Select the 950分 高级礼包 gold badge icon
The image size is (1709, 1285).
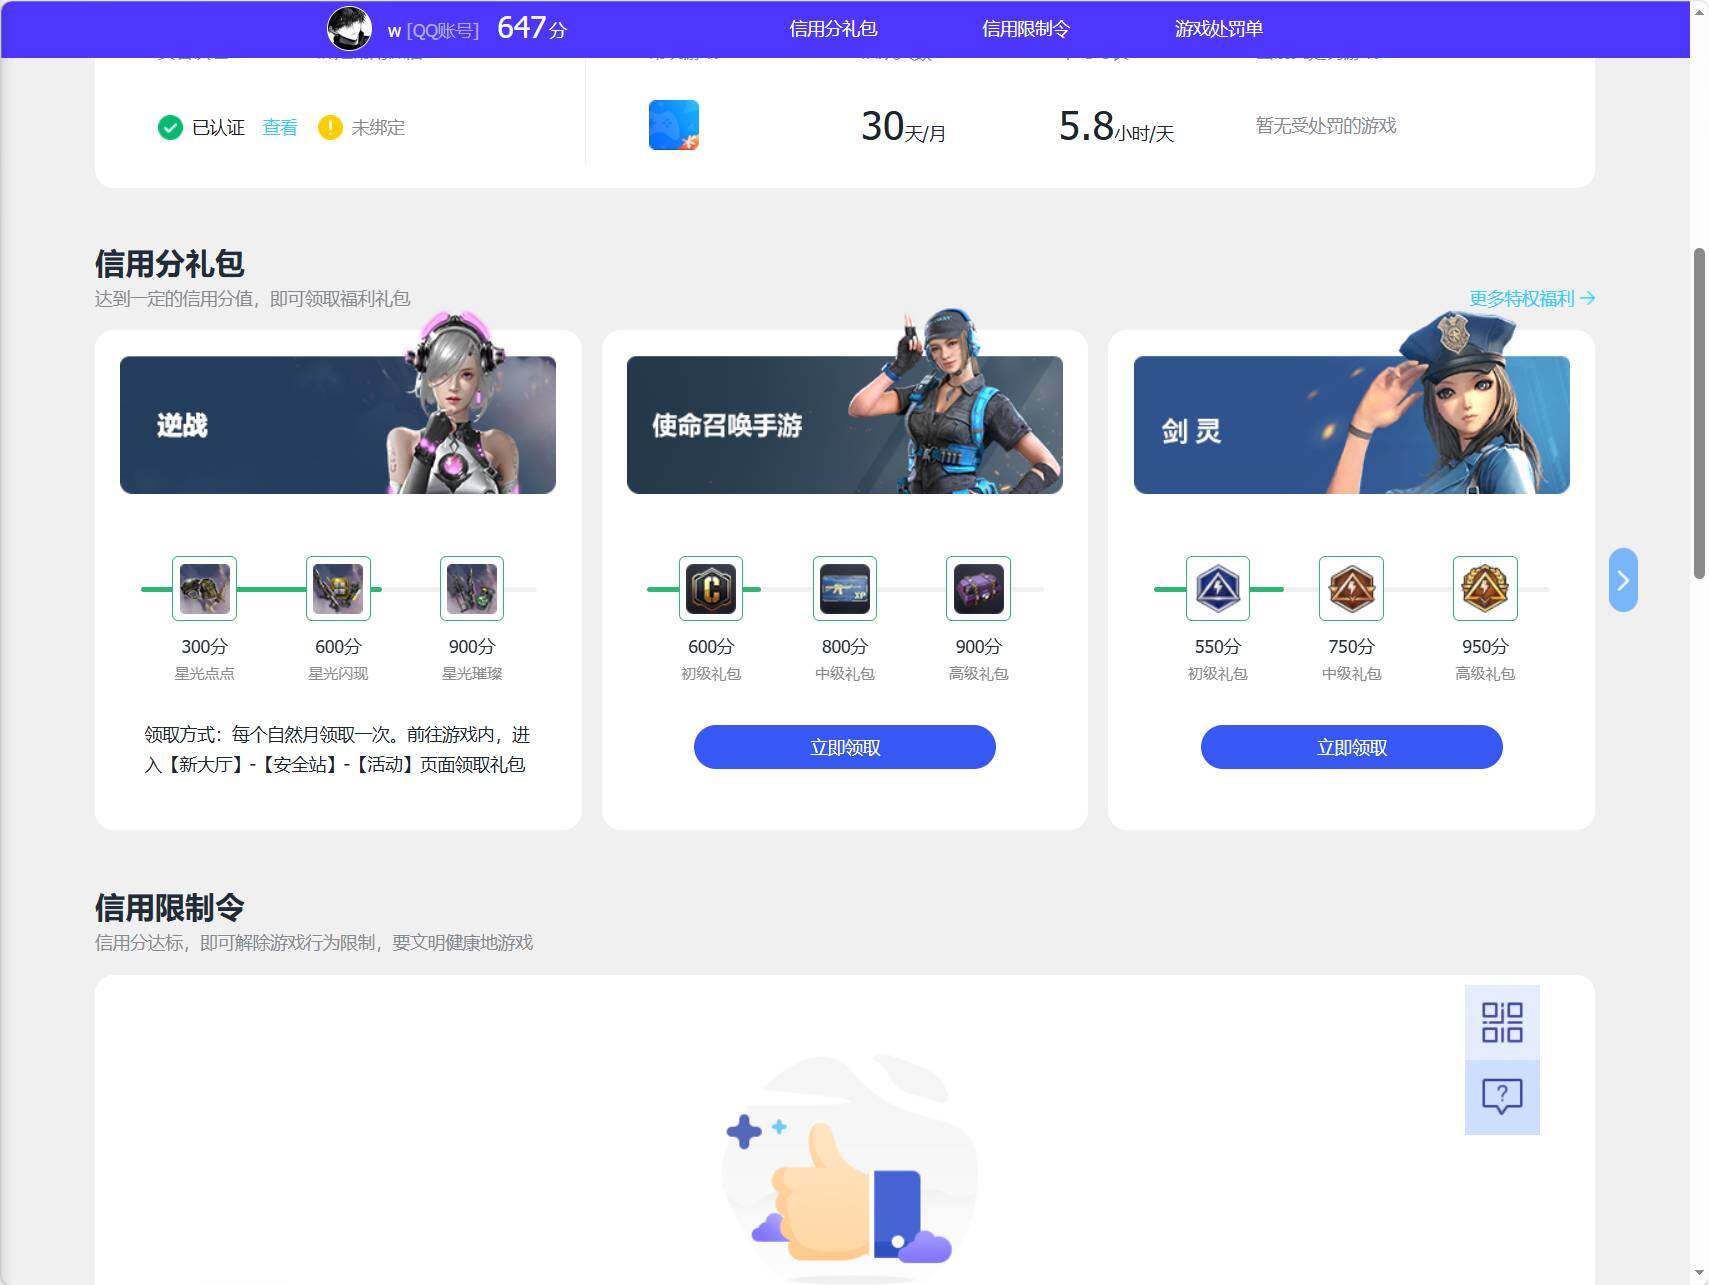pos(1485,588)
